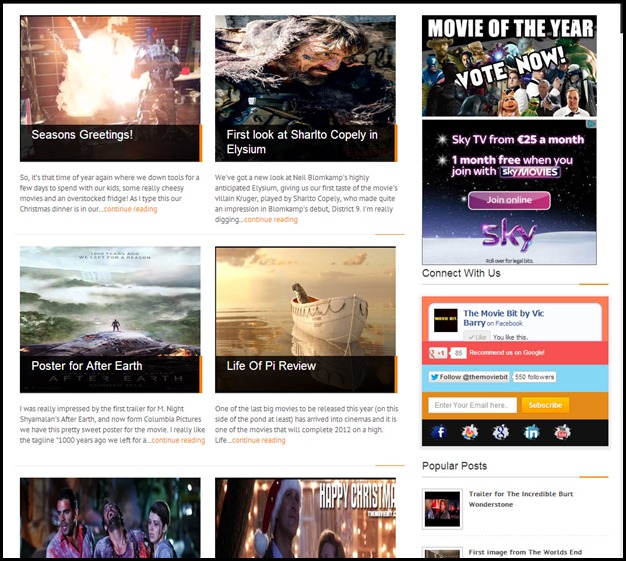Click the 550 followers count

(x=535, y=377)
